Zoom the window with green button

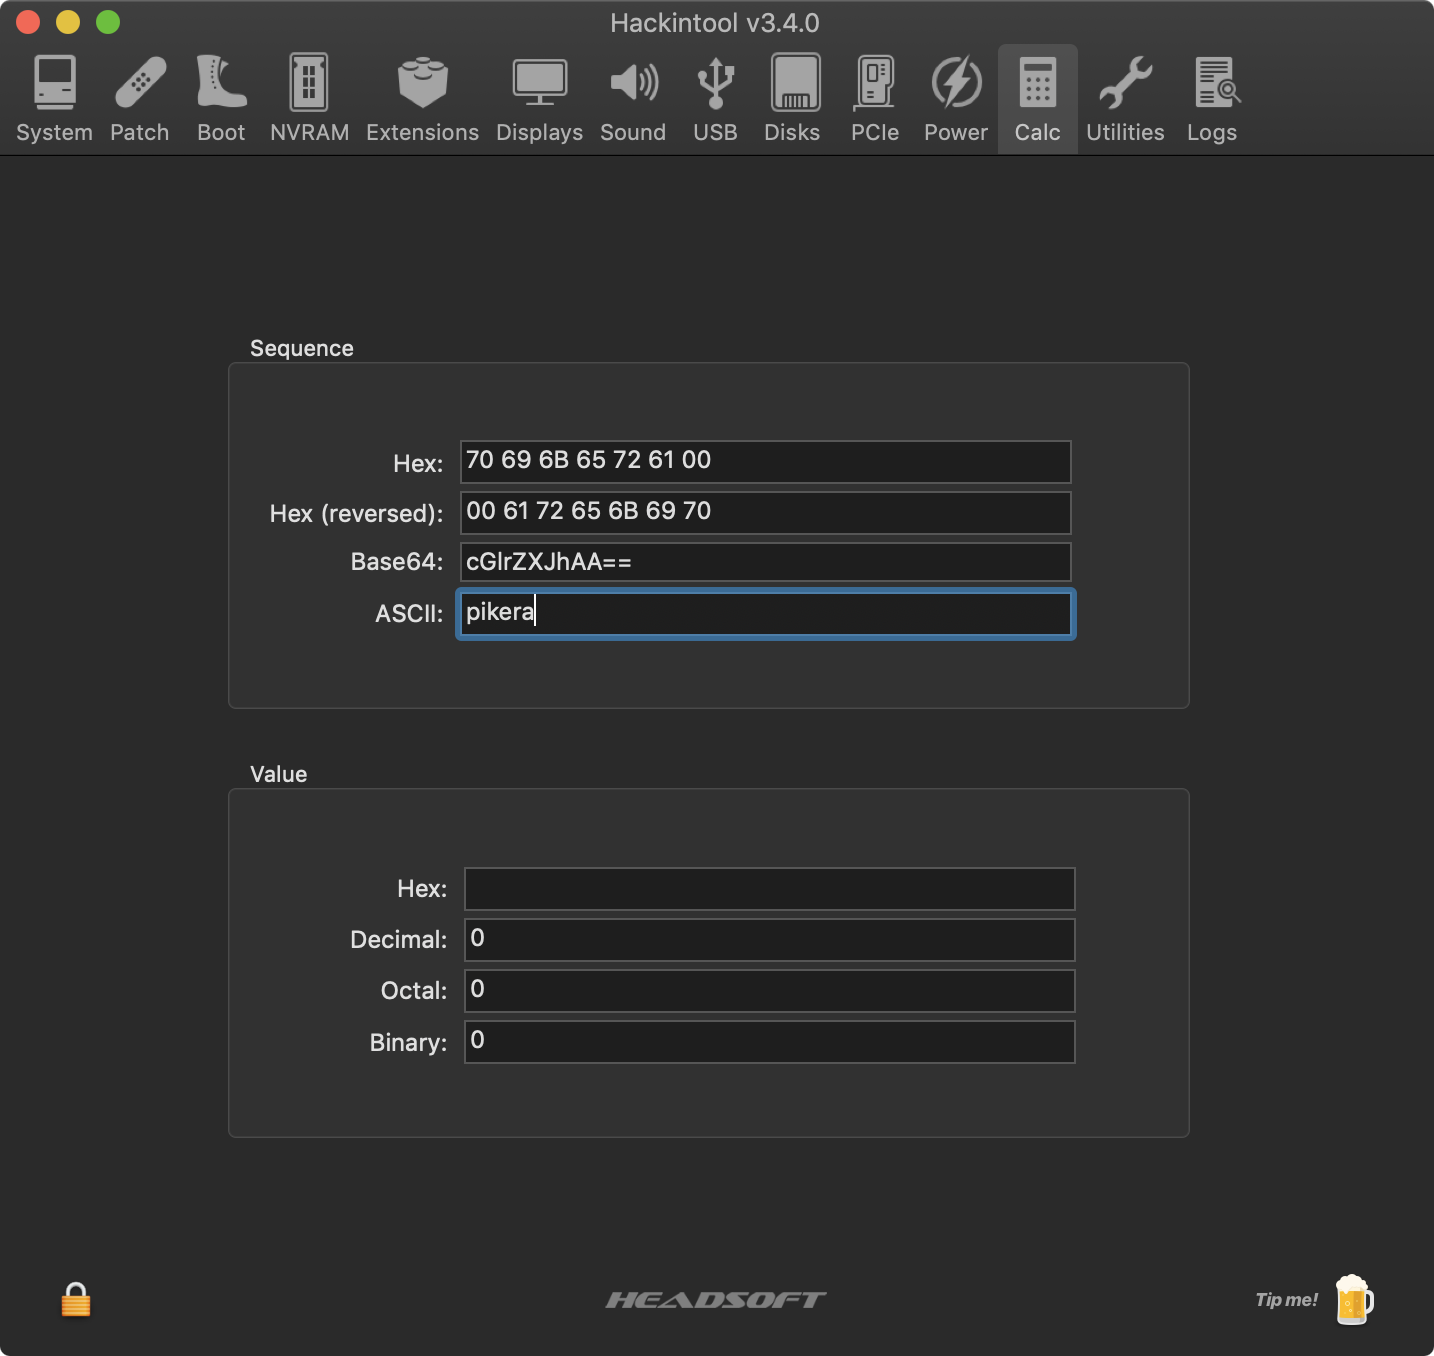pyautogui.click(x=108, y=22)
